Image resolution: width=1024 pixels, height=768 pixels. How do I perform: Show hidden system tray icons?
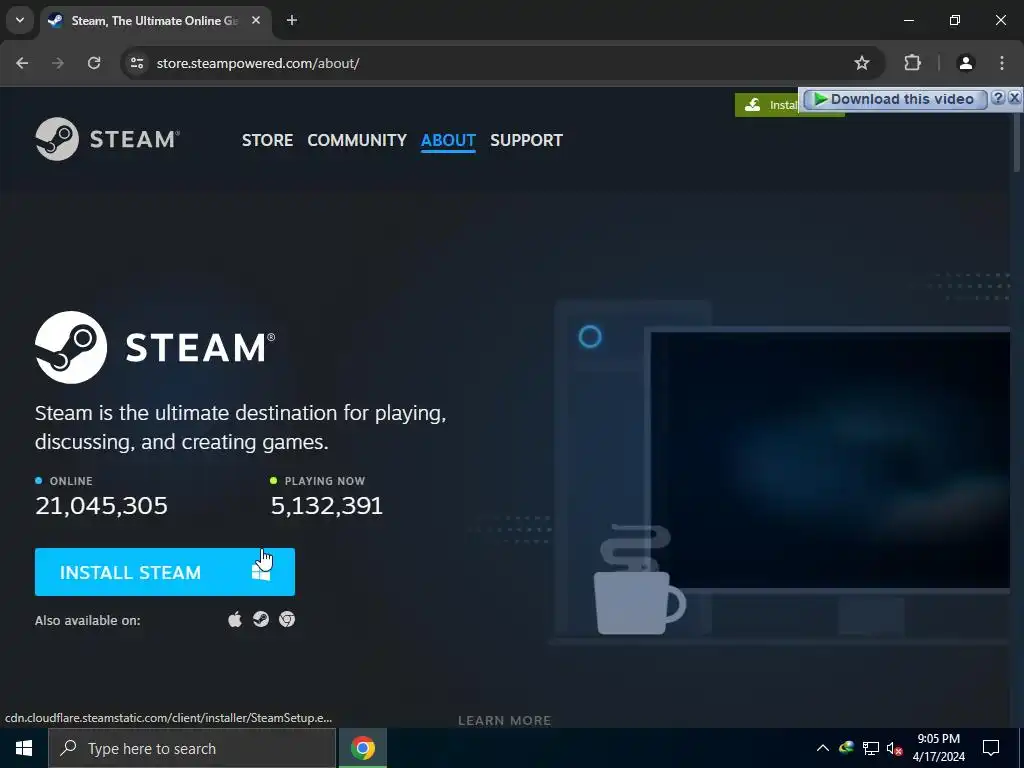(x=823, y=748)
